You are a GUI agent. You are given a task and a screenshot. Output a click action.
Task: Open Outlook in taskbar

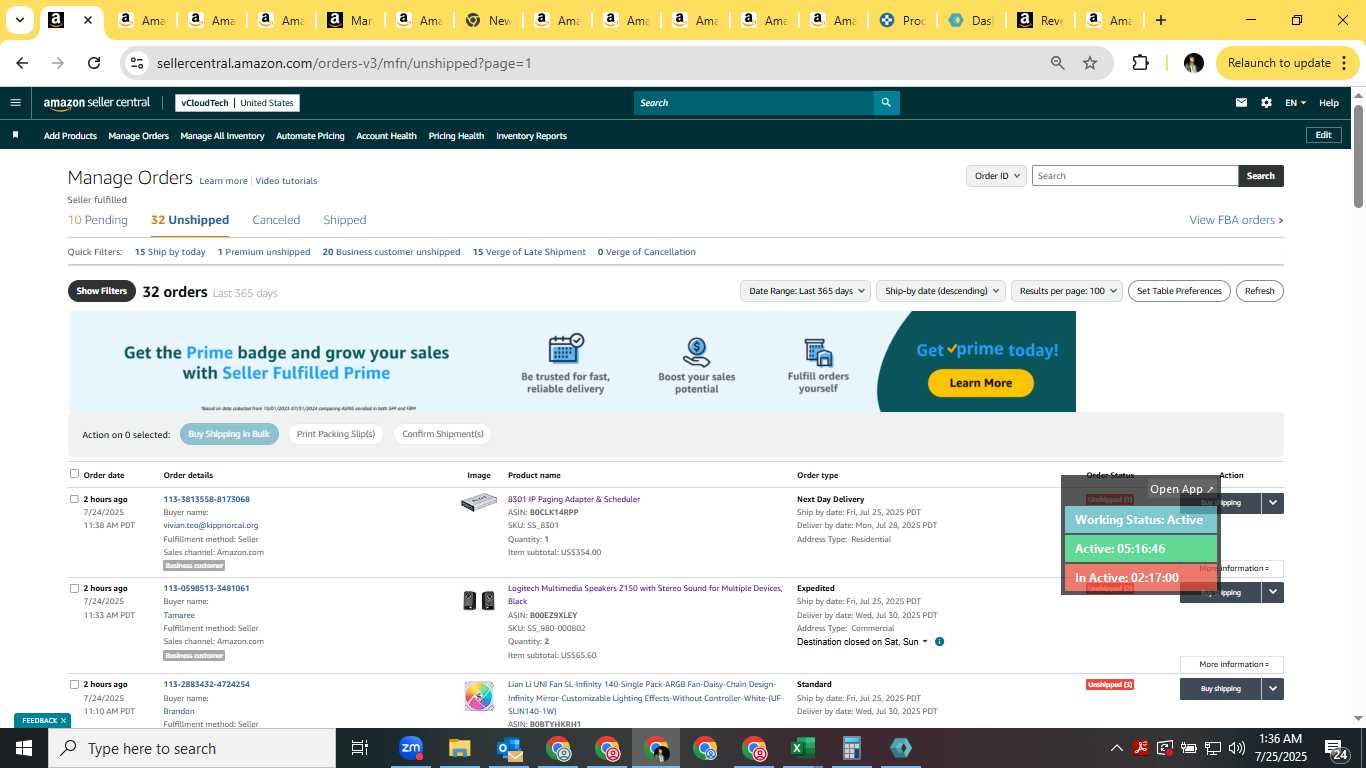click(508, 748)
